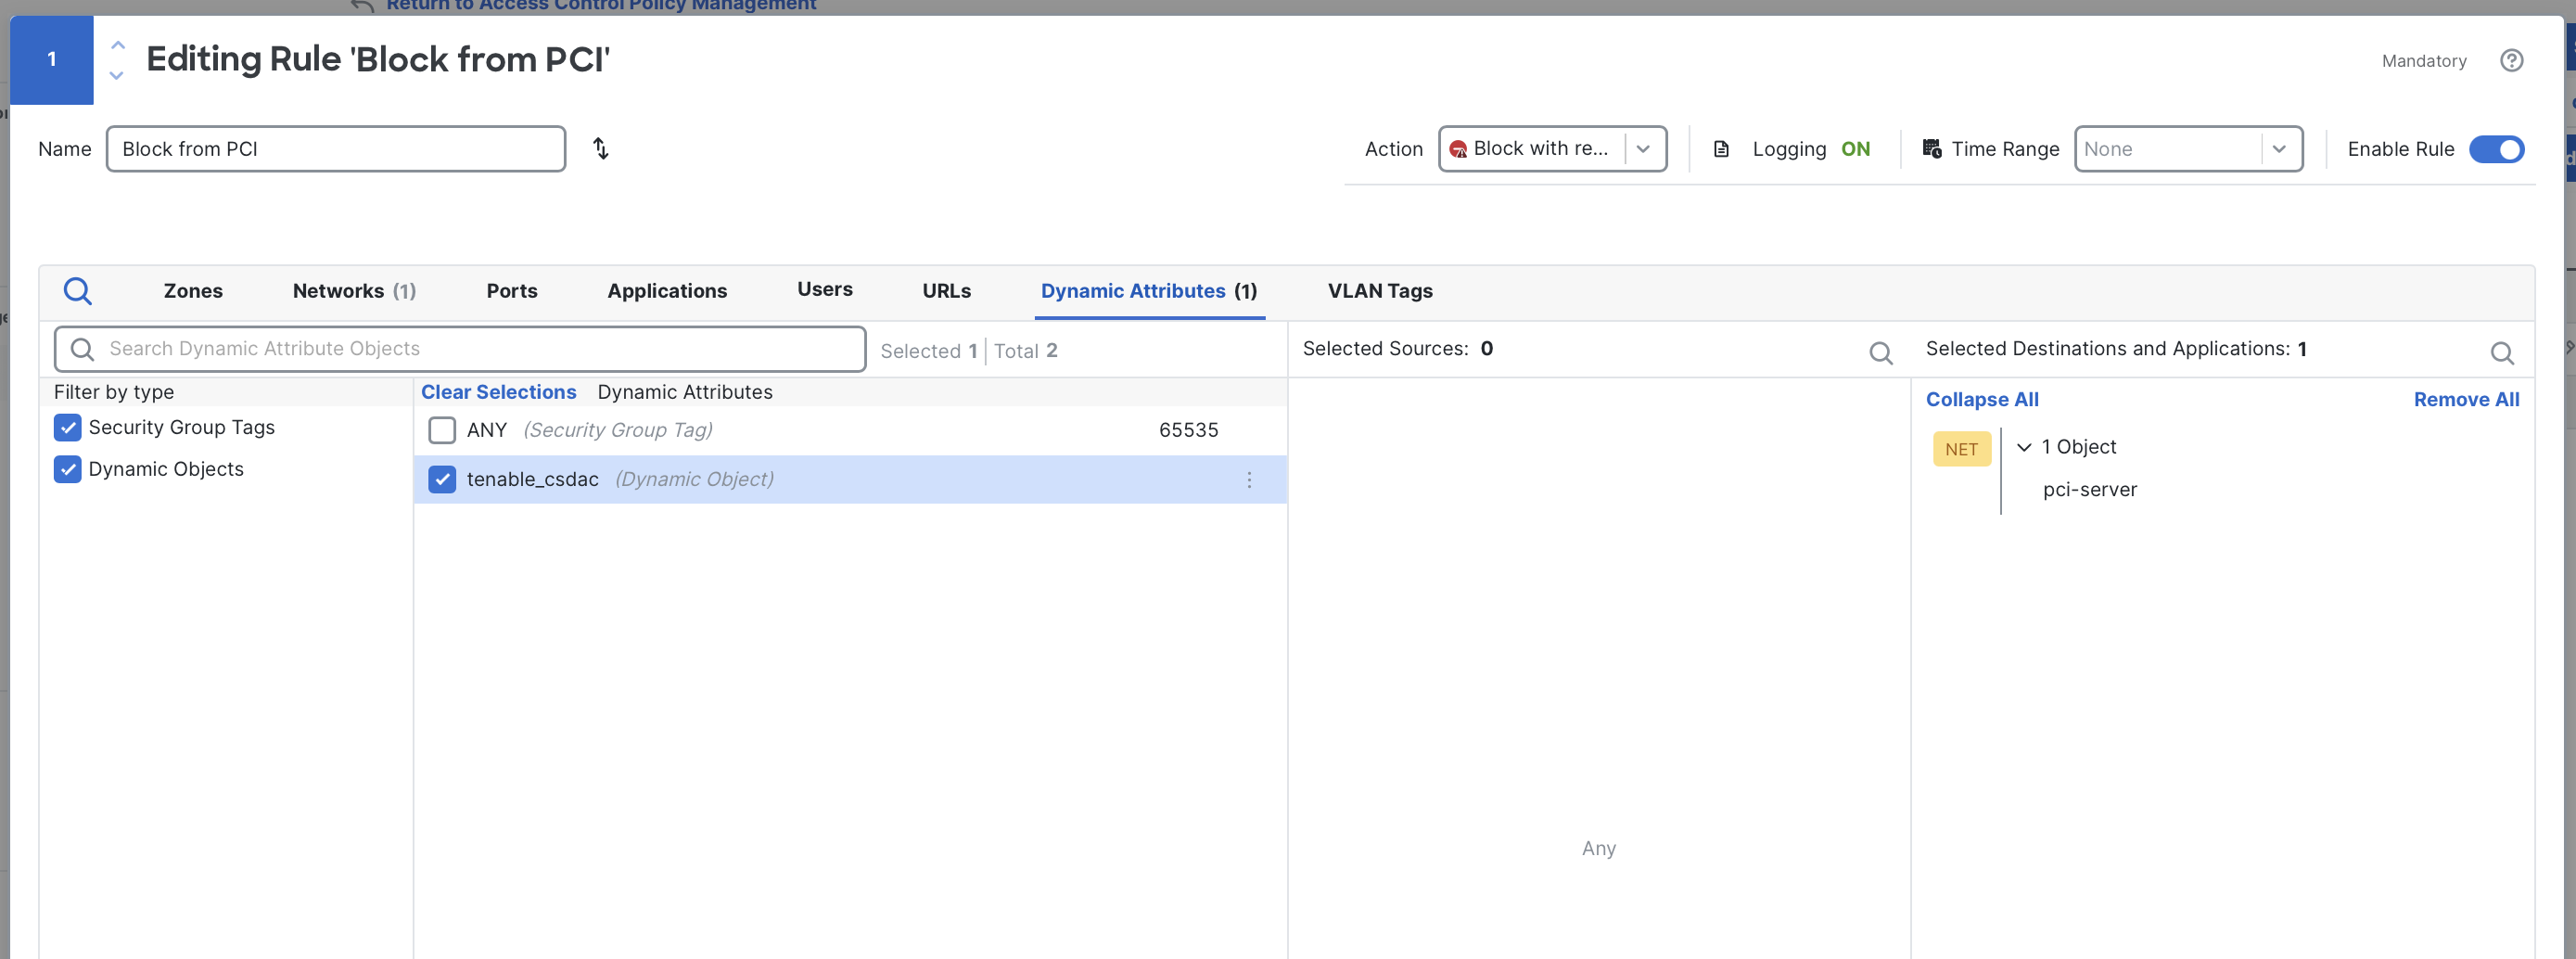Disable the Enable Rule toggle

click(x=2497, y=149)
